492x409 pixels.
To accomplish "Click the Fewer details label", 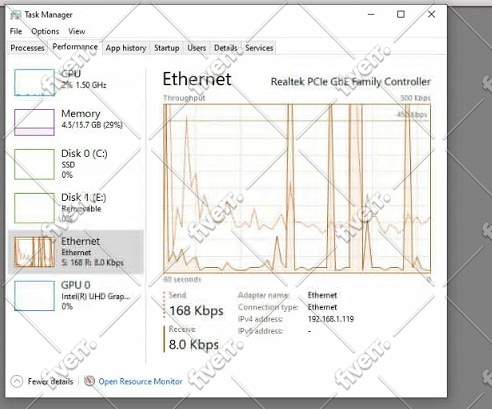I will [50, 381].
